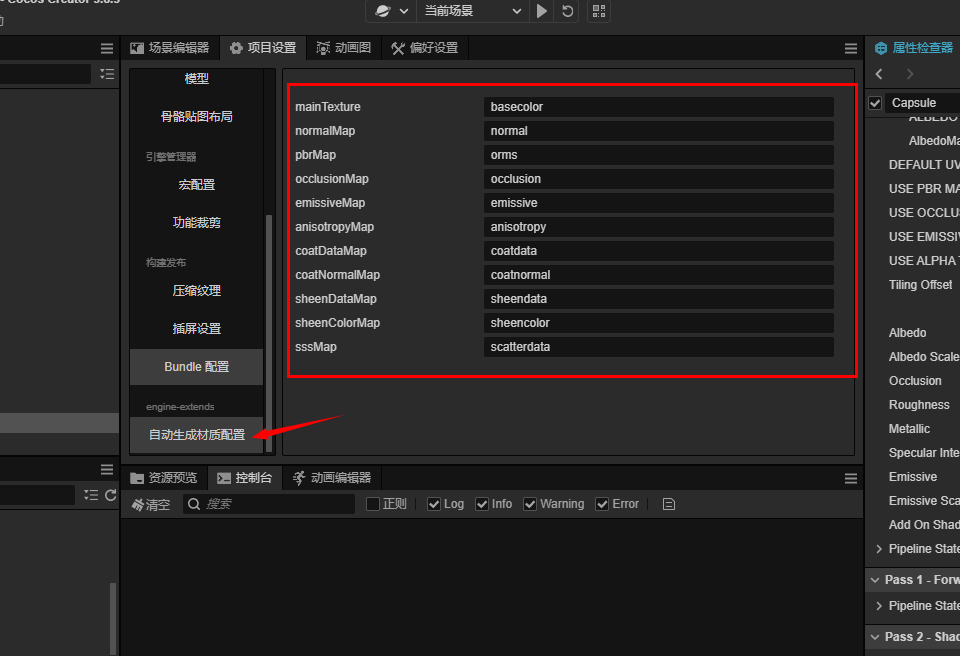The width and height of the screenshot is (960, 656).
Task: Click the inspector forward arrow
Action: [910, 74]
